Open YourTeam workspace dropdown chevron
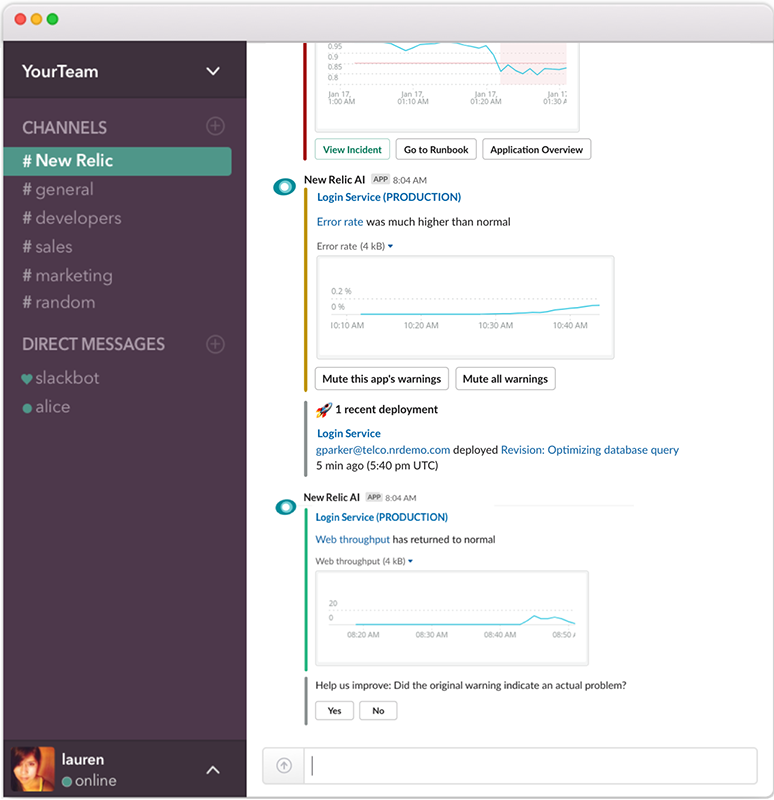Viewport: 774px width, 800px height. pyautogui.click(x=213, y=71)
